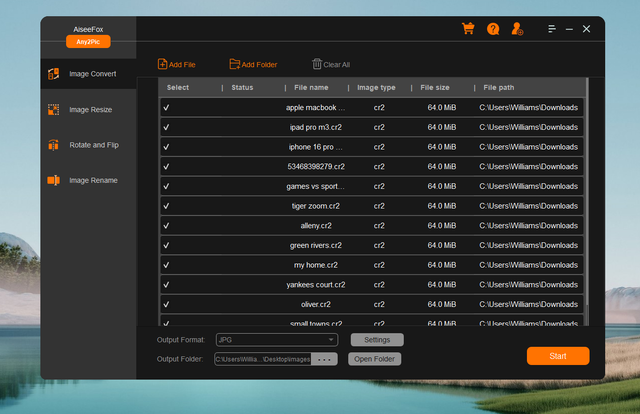This screenshot has height=414, width=640.
Task: Click the Image Convert sidebar icon
Action: point(53,74)
